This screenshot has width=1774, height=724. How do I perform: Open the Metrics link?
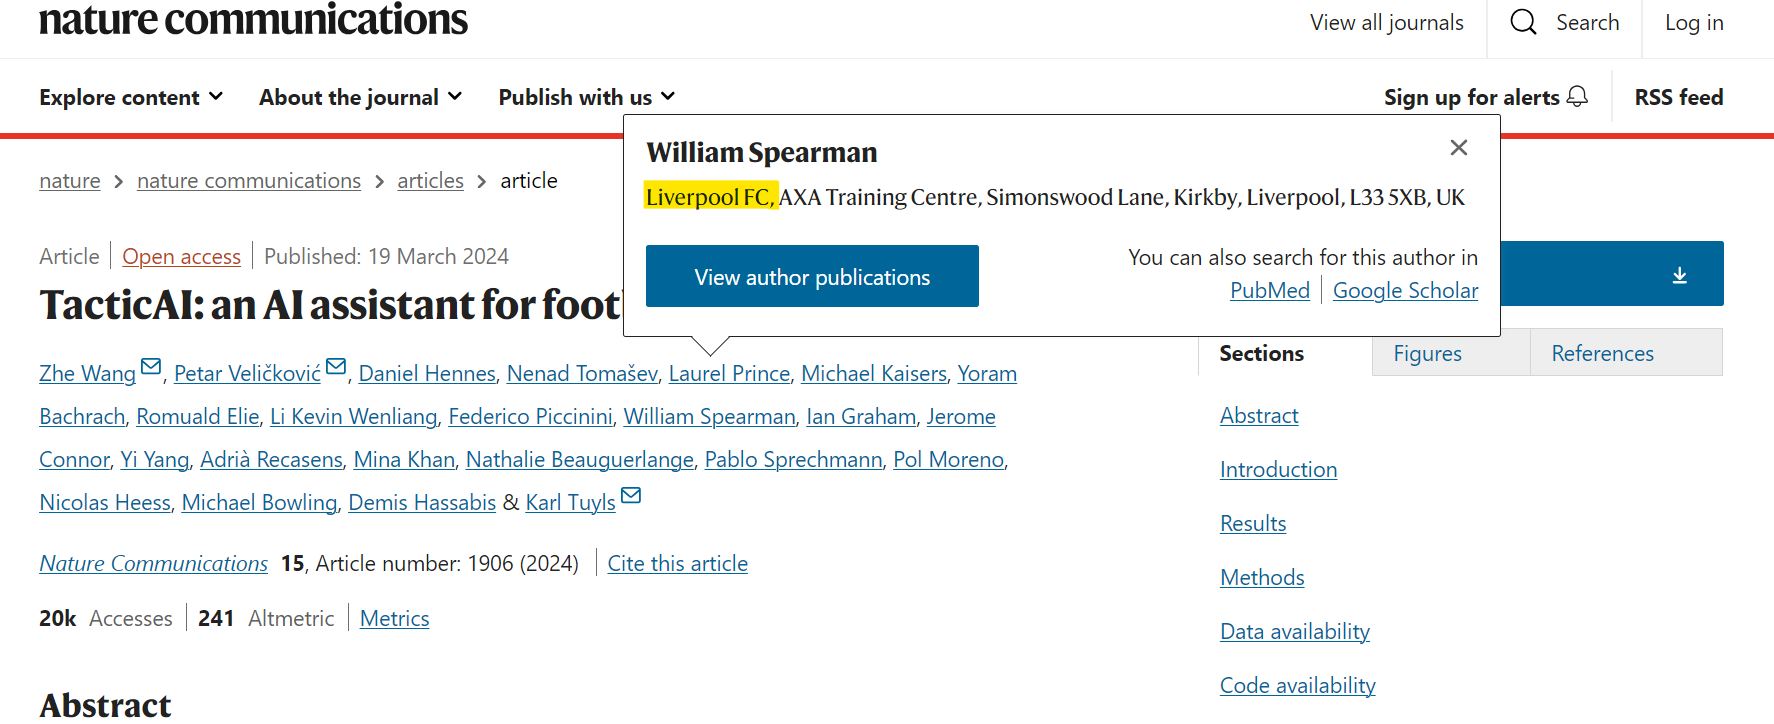[394, 619]
